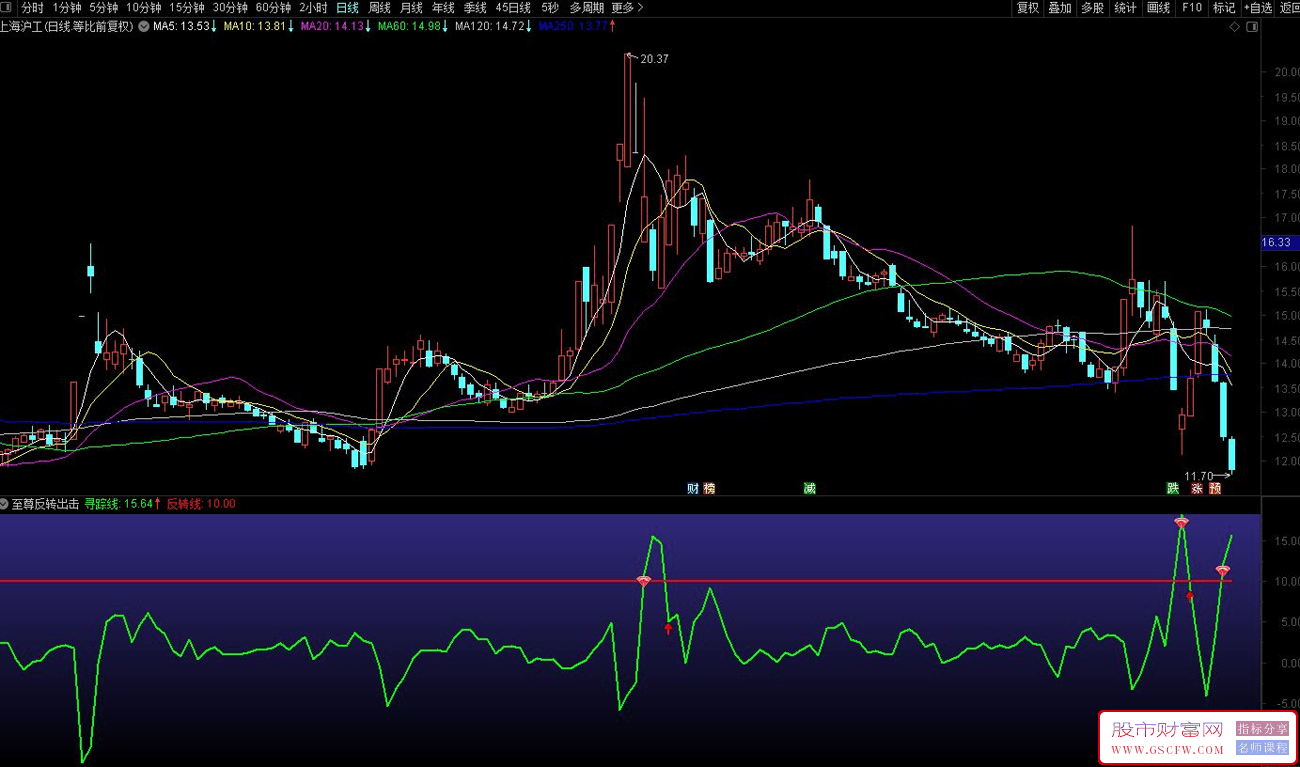Screen dimensions: 1300x767
Task: Expand main chart indicator dropdown beside 上海沪工
Action: coord(142,27)
